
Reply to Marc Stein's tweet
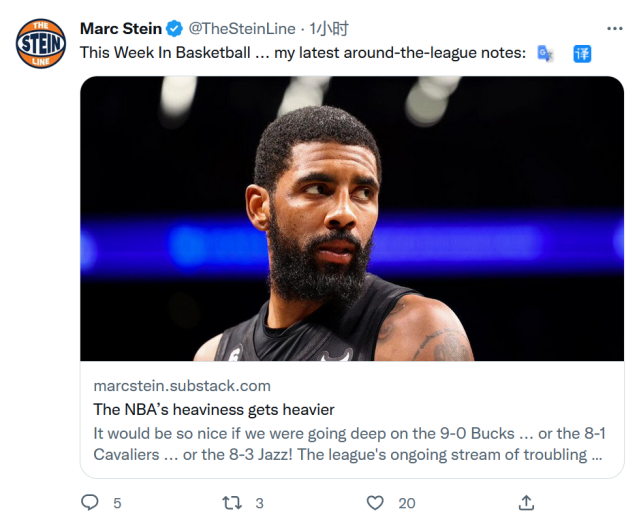[90, 503]
